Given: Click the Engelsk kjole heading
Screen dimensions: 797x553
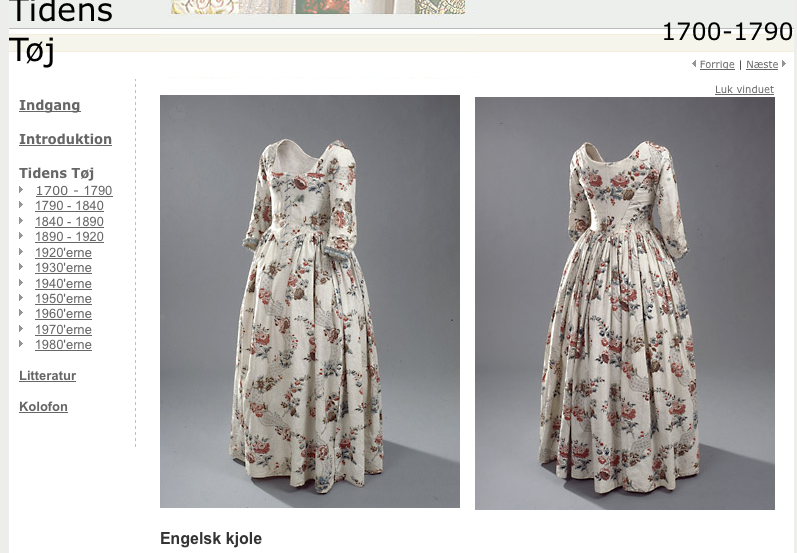Looking at the screenshot, I should 211,538.
